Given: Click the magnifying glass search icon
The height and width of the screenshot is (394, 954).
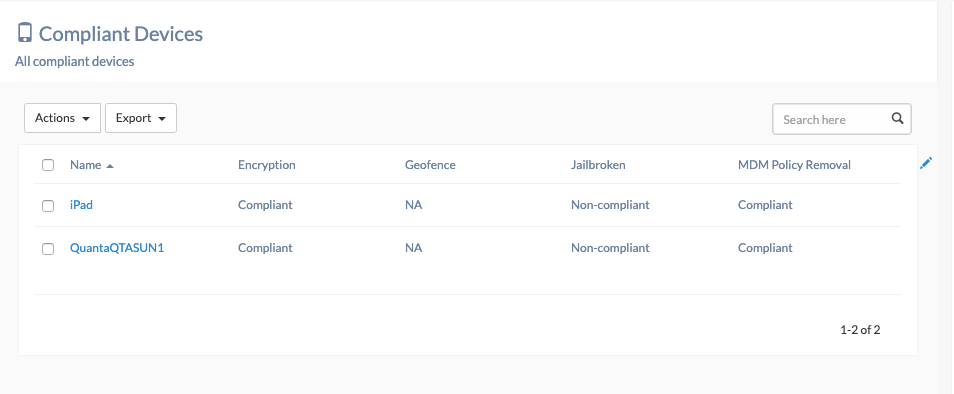Looking at the screenshot, I should [x=897, y=119].
